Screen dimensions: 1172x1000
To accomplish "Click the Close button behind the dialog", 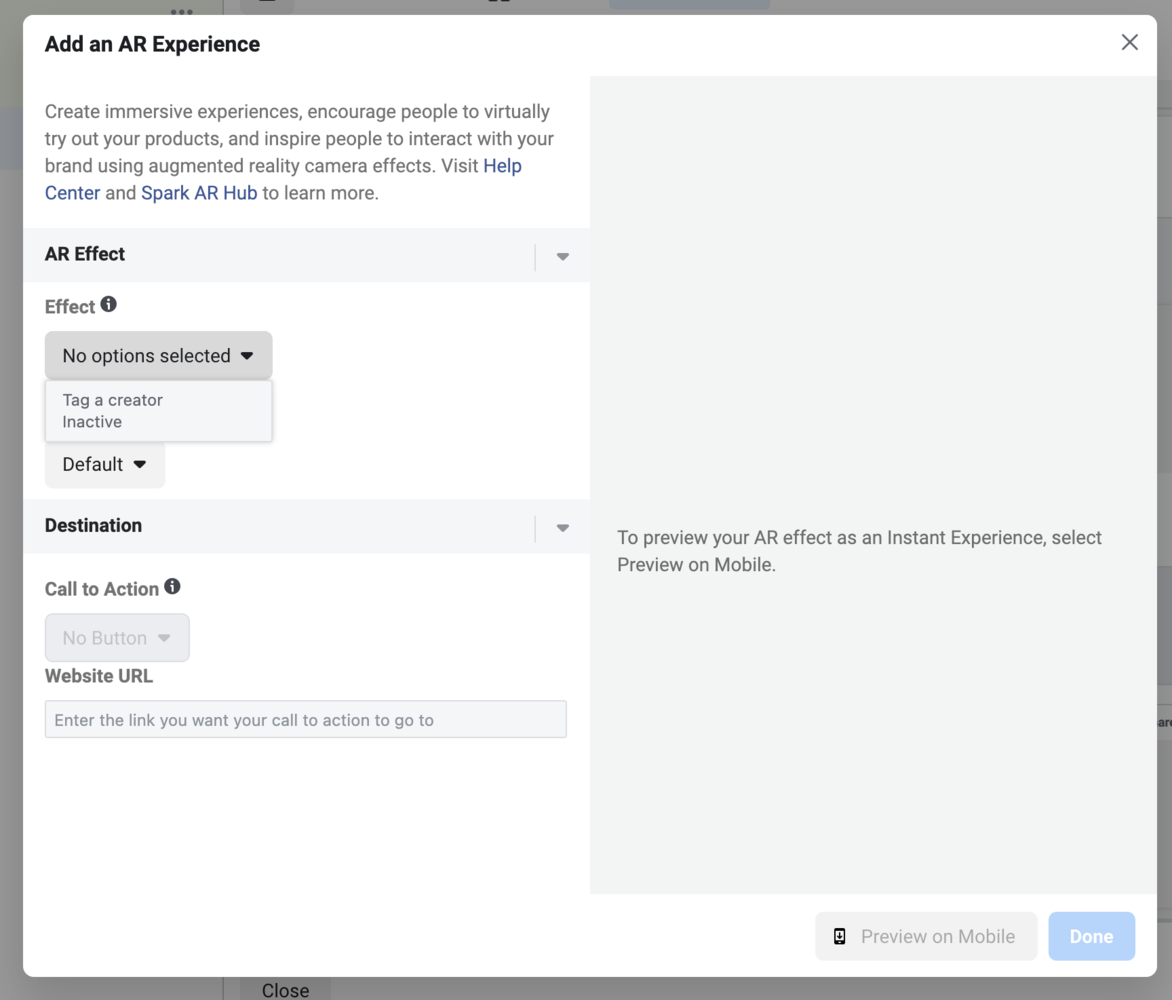I will point(285,989).
